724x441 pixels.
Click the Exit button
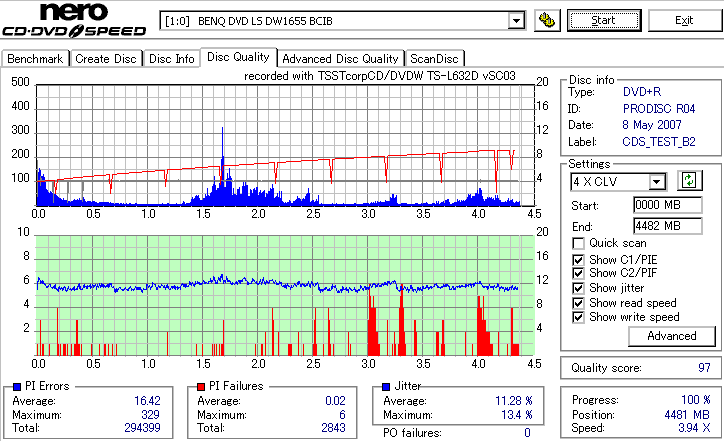point(684,21)
